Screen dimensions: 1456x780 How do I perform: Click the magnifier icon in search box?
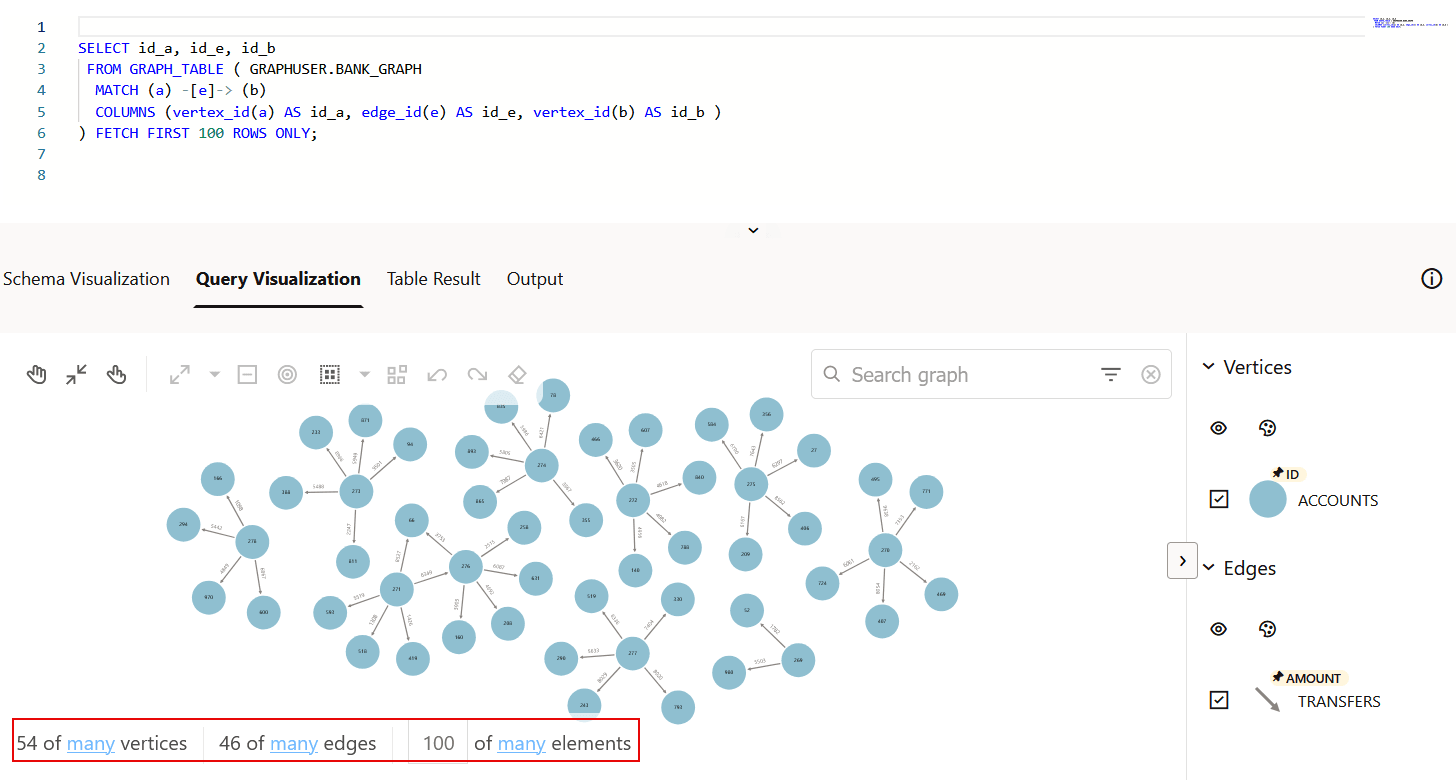tap(832, 374)
